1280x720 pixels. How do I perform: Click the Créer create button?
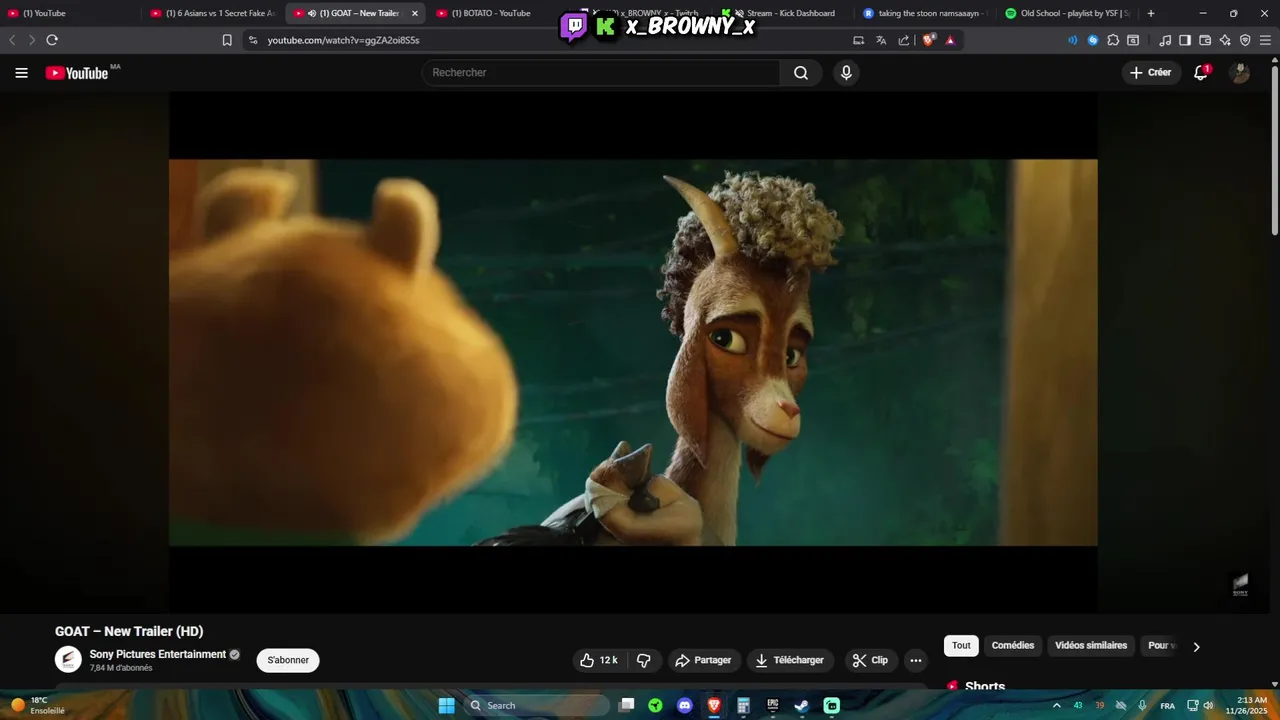(x=1151, y=73)
